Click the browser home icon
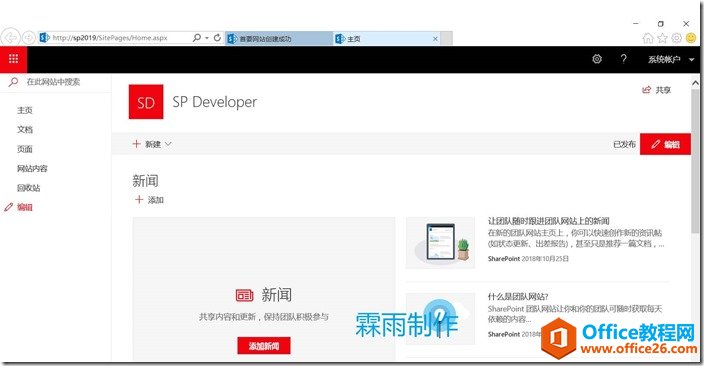Image resolution: width=704 pixels, height=366 pixels. click(648, 38)
